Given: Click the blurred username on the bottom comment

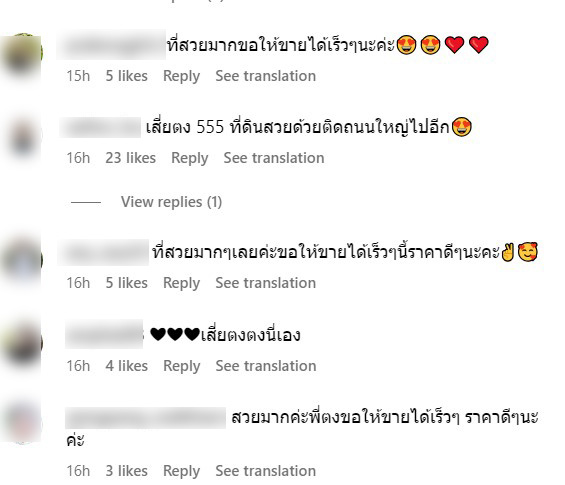Looking at the screenshot, I should (x=145, y=418).
